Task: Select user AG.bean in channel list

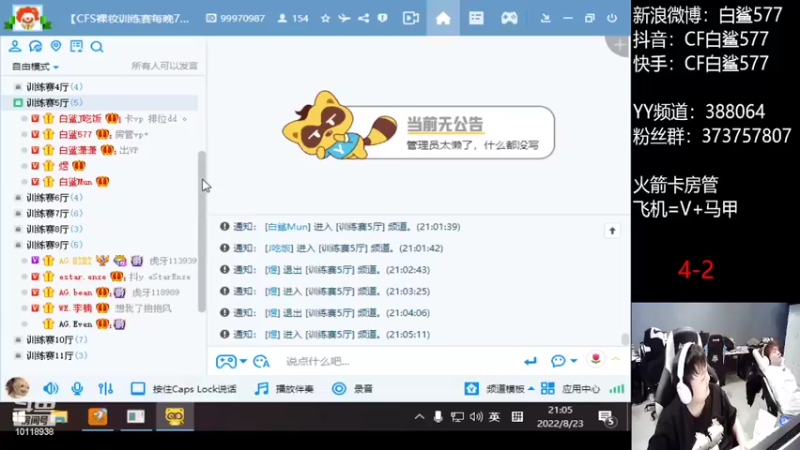Action: [x=75, y=292]
